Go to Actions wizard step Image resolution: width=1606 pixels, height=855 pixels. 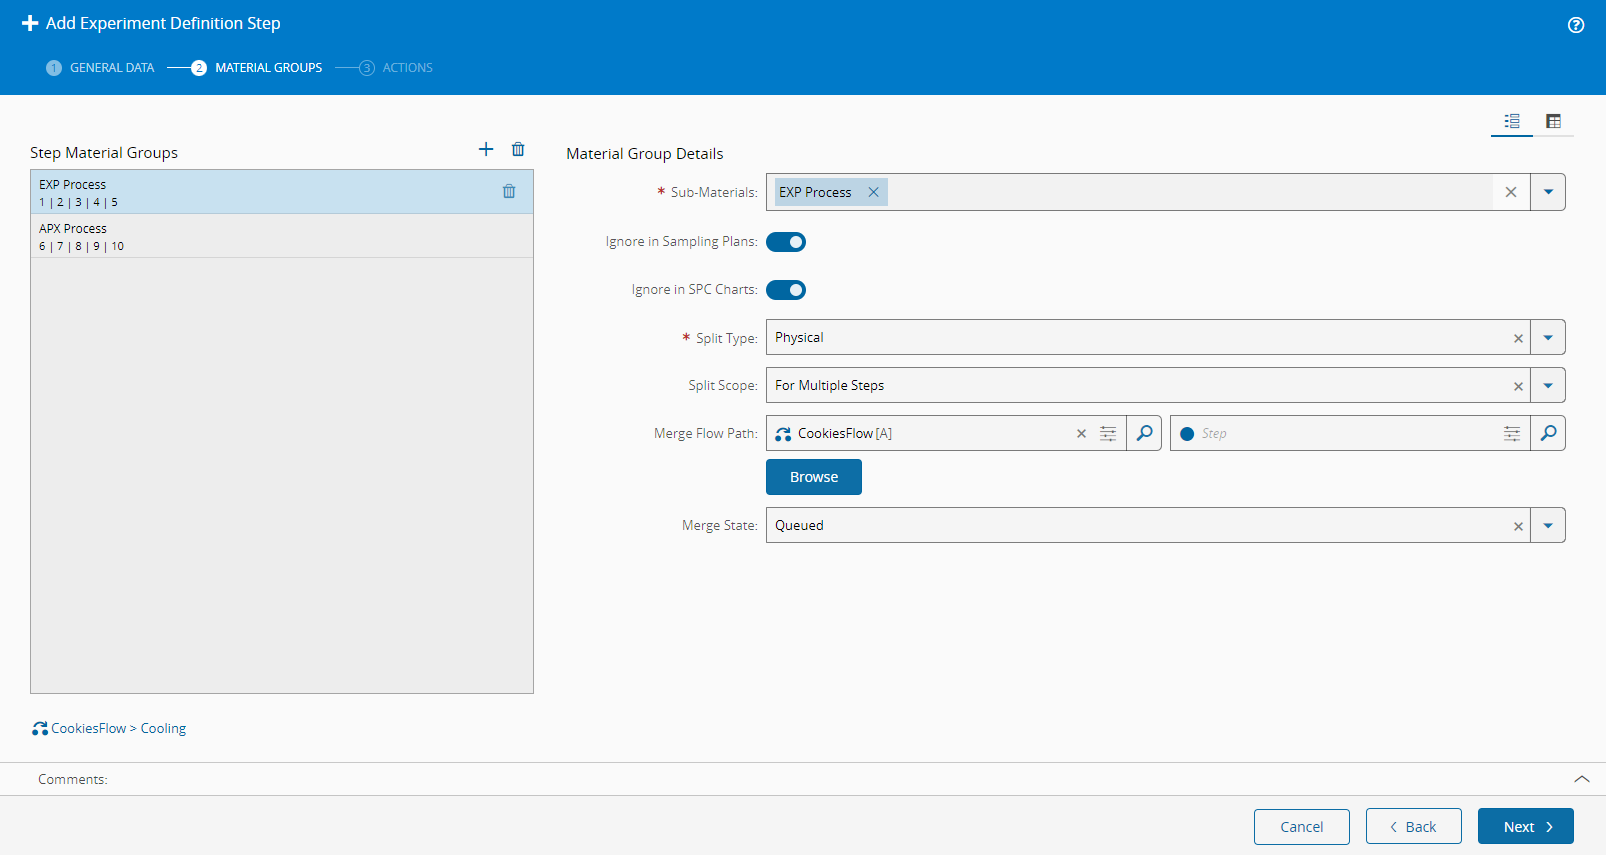tap(396, 68)
